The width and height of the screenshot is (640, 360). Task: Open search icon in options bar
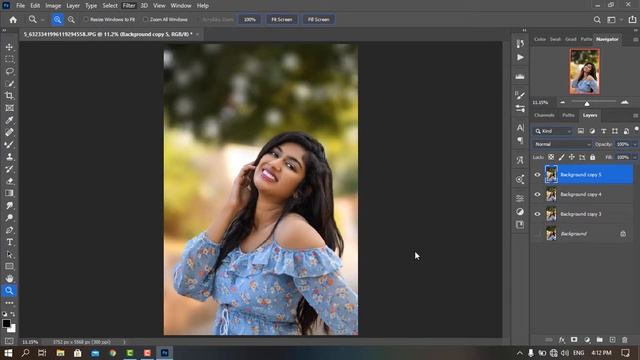(x=597, y=20)
